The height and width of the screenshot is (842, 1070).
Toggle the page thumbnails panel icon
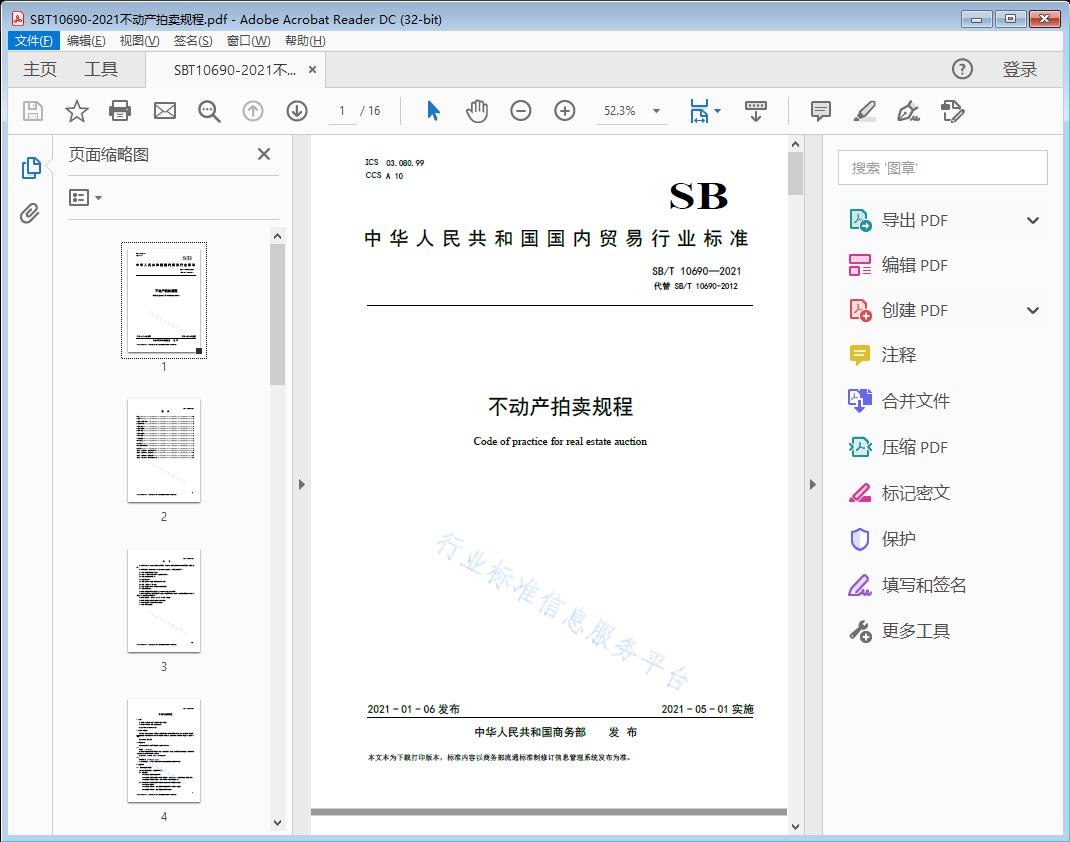[31, 168]
